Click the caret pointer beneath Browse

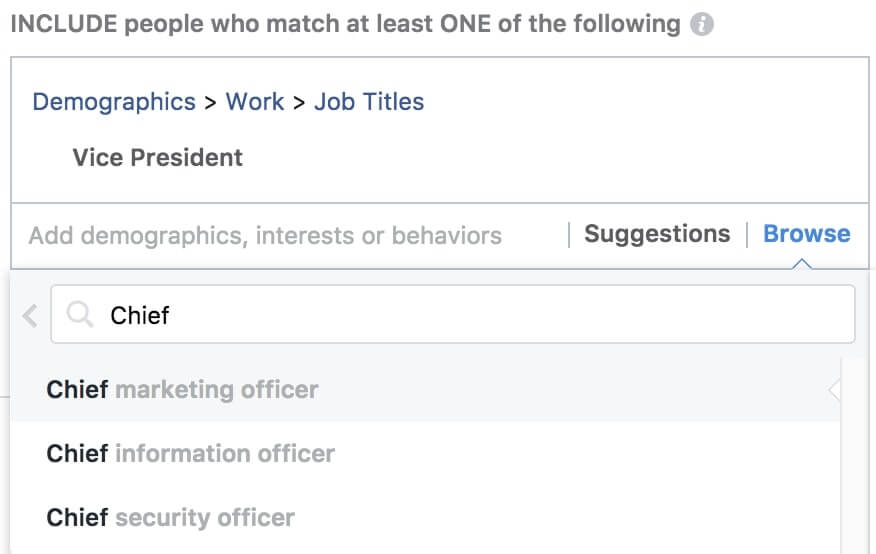pos(802,264)
